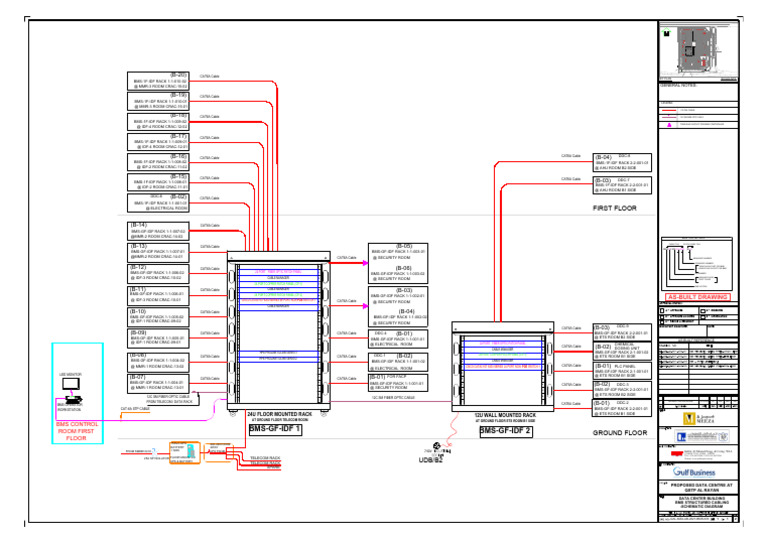
Task: Click the numbering key diagram above the stamp
Action: pyautogui.click(x=696, y=264)
